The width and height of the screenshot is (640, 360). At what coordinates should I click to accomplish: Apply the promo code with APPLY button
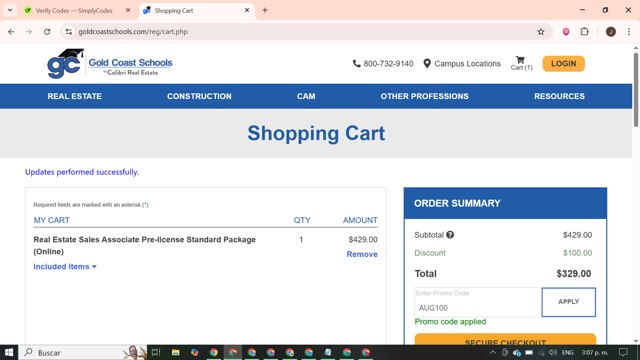(569, 302)
